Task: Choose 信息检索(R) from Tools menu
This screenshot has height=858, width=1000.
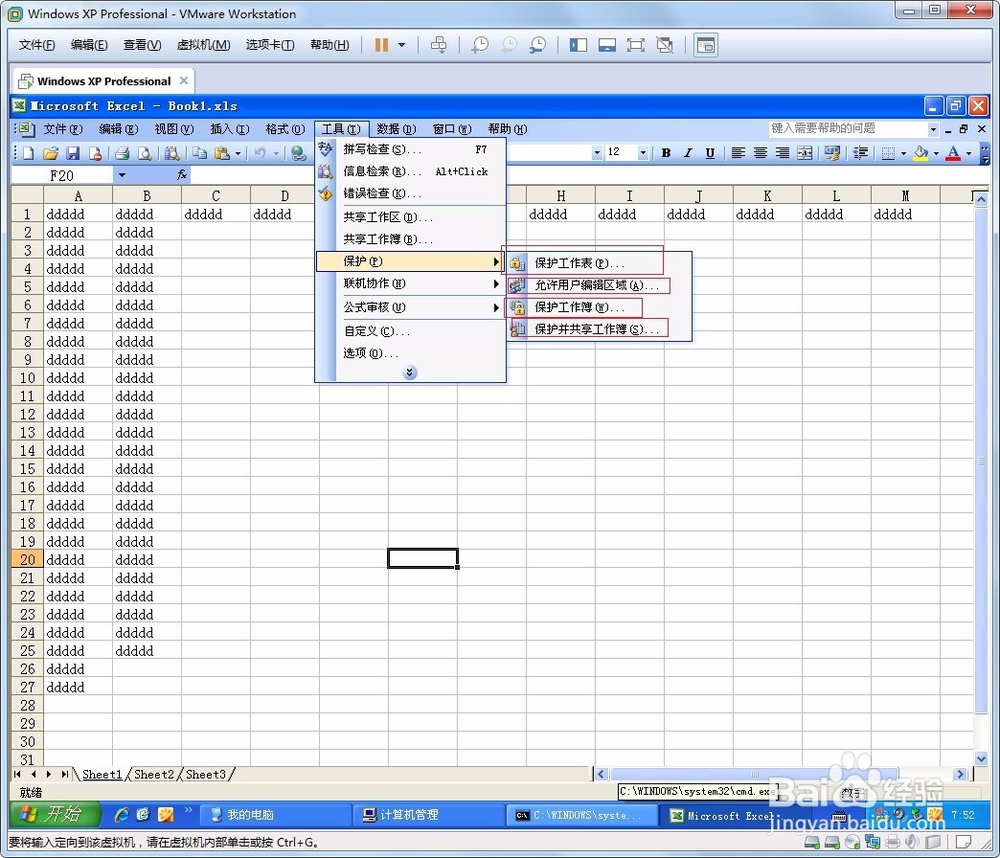Action: click(x=411, y=171)
